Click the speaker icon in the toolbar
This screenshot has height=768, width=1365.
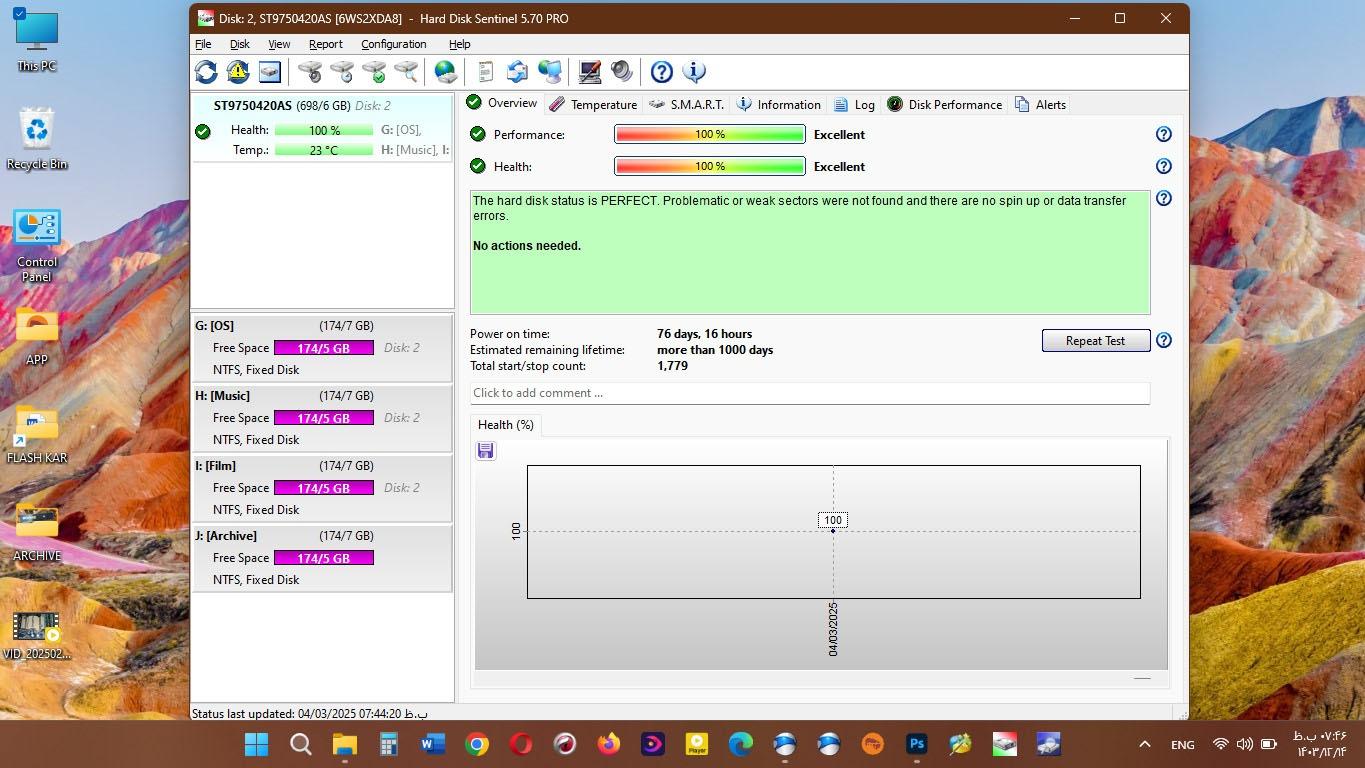[x=622, y=72]
